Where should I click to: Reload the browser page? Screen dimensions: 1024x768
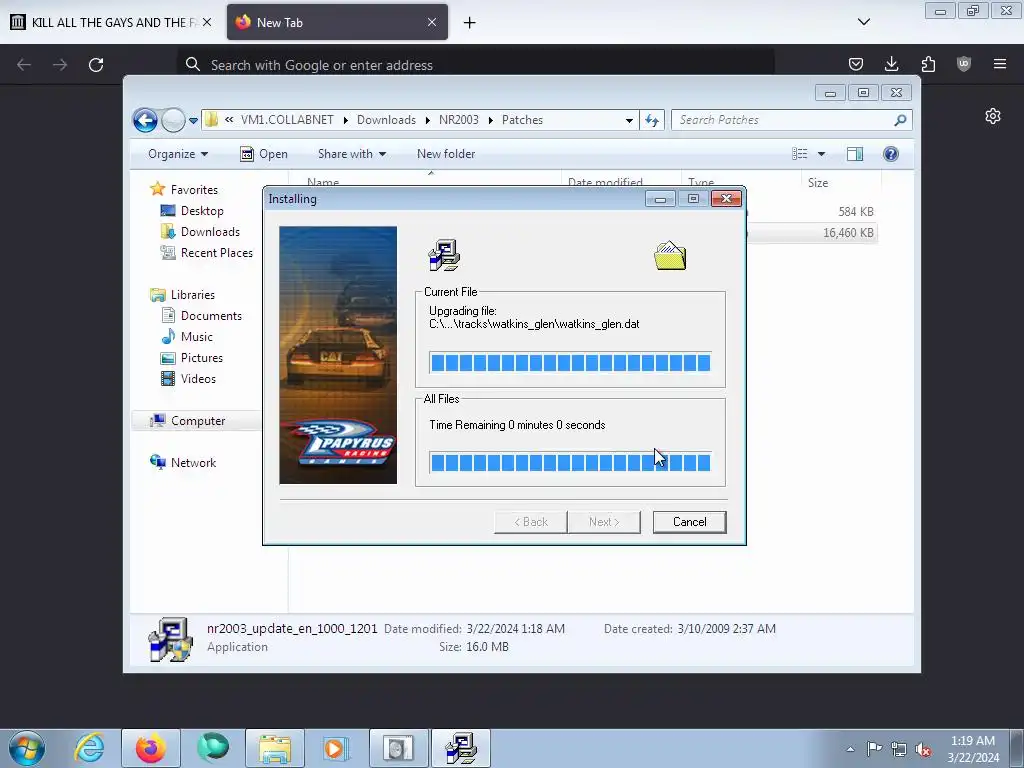coord(96,65)
